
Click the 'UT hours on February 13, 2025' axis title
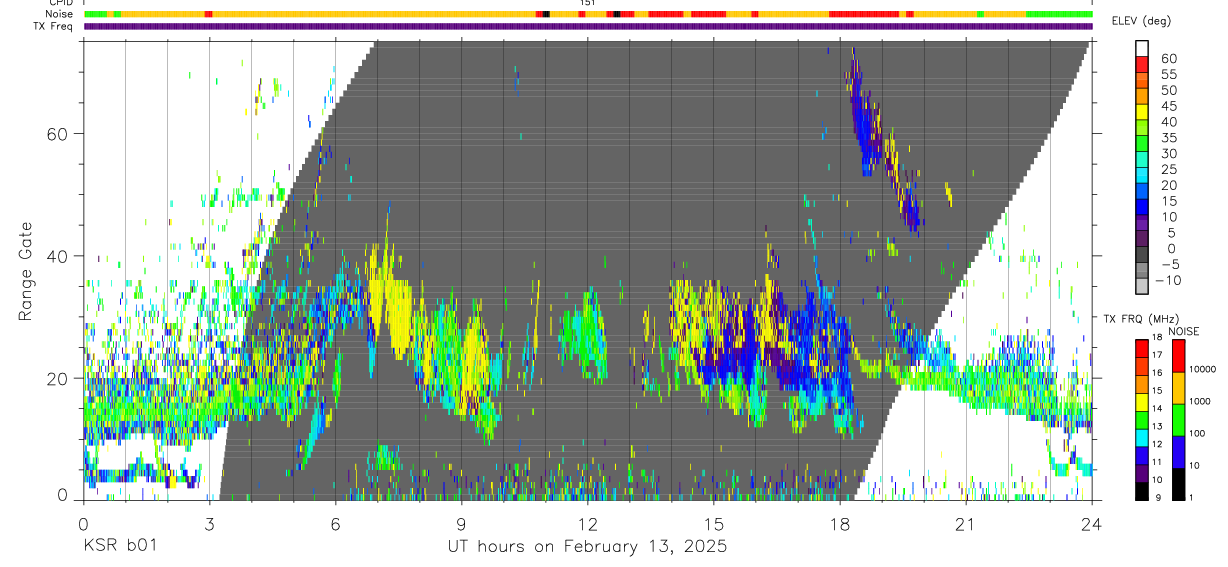click(587, 547)
